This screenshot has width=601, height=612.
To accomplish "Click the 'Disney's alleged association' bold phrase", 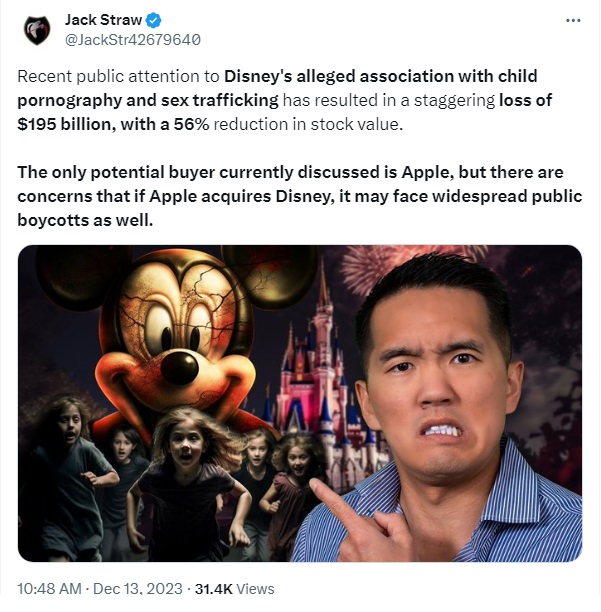I will point(338,76).
